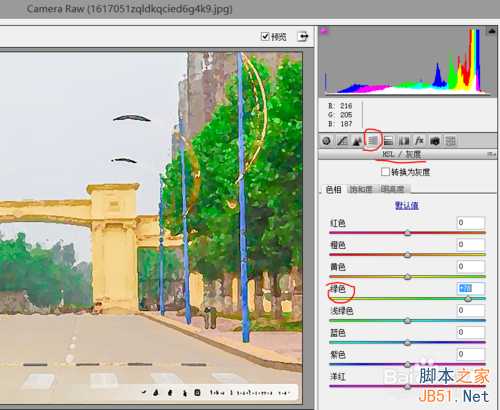Open the Basic adjustments panel tab
Viewport: 500px width, 410px height.
click(326, 141)
